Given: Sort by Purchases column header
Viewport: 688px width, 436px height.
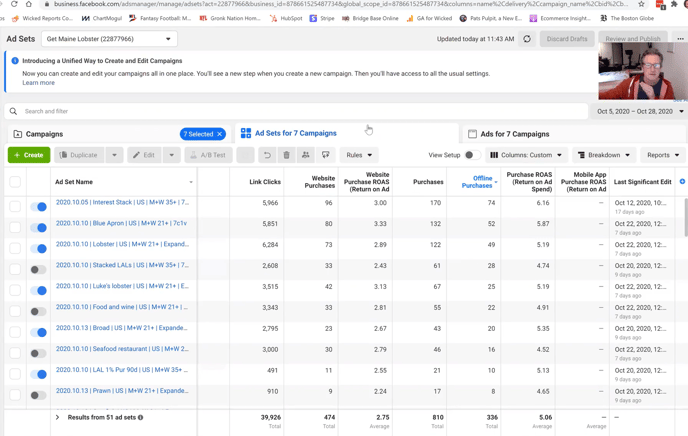Looking at the screenshot, I should click(428, 182).
